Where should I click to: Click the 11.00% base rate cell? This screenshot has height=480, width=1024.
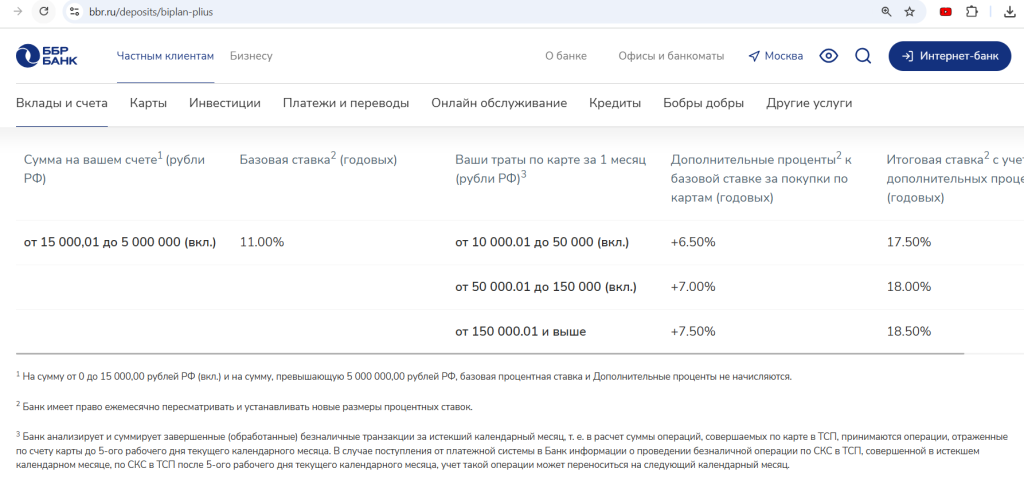pyautogui.click(x=262, y=242)
